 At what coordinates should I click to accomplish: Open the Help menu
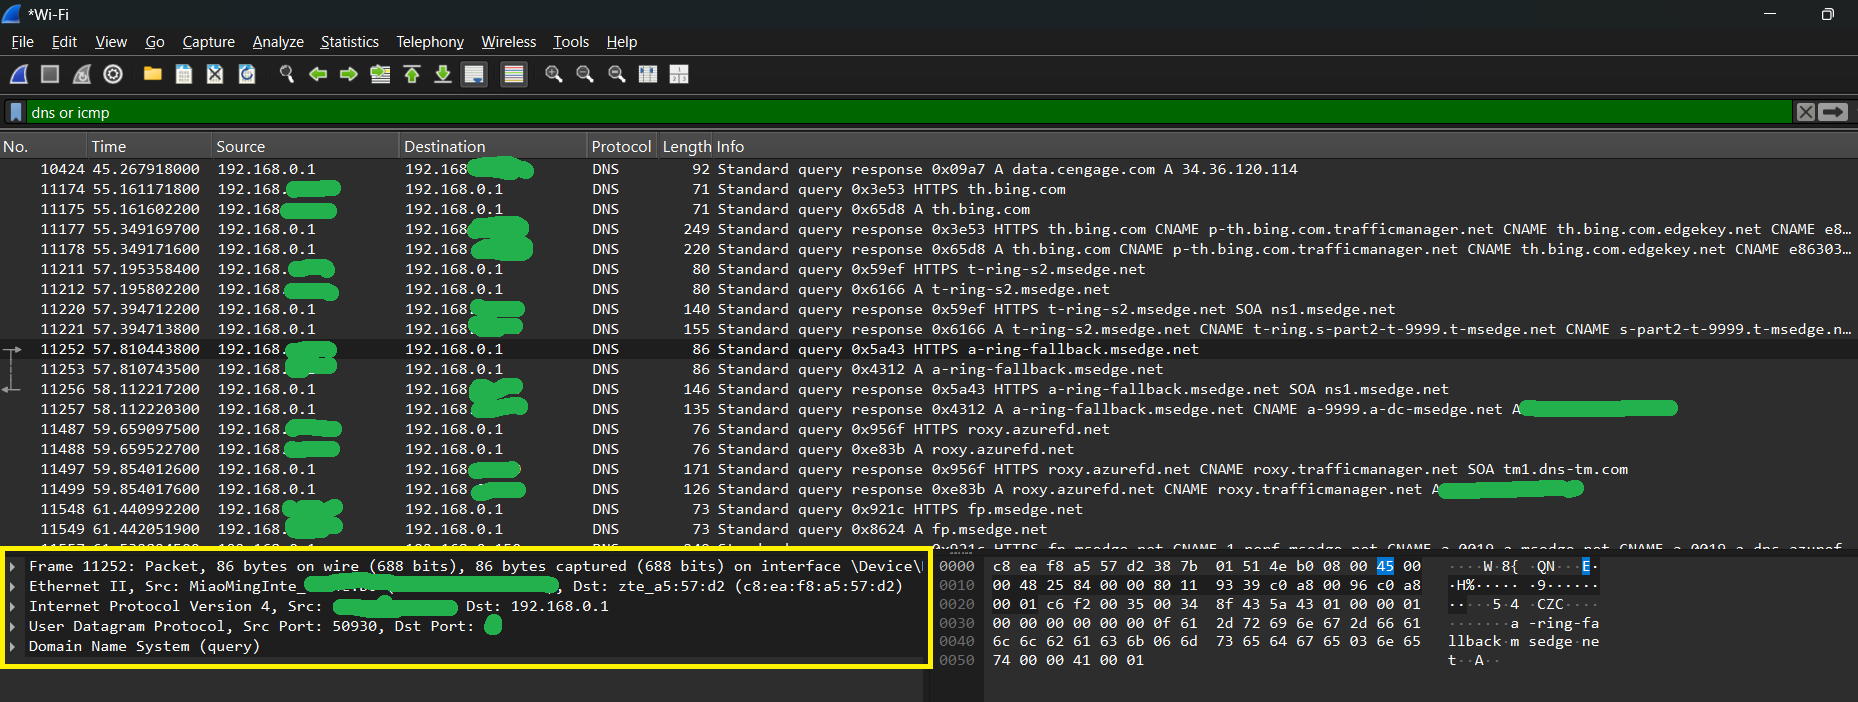pyautogui.click(x=622, y=42)
